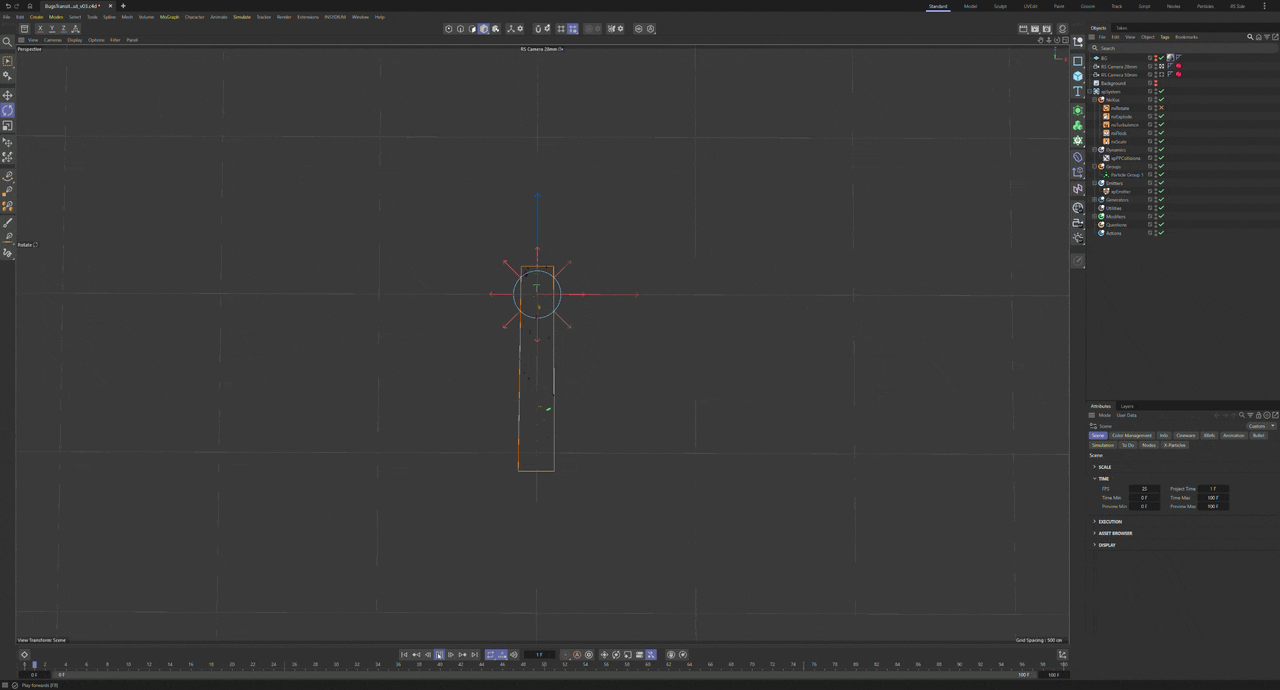This screenshot has height=690, width=1280.
Task: Click the Go to First Frame button
Action: tap(404, 654)
